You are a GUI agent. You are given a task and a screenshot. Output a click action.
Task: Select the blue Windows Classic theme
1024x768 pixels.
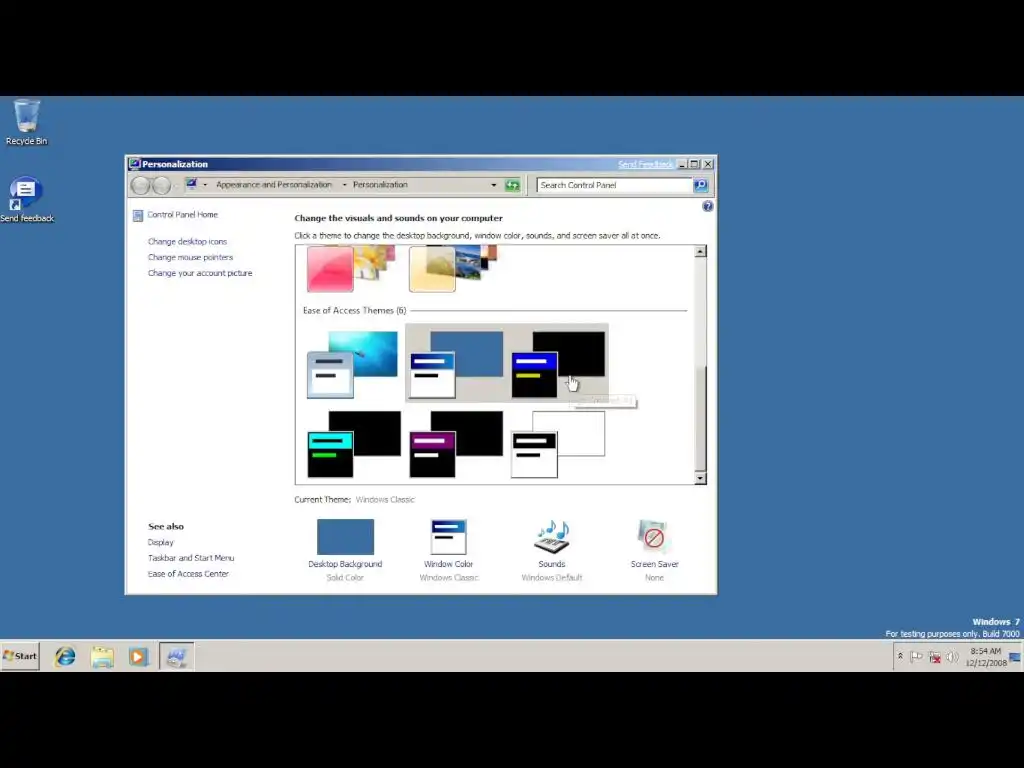[456, 364]
